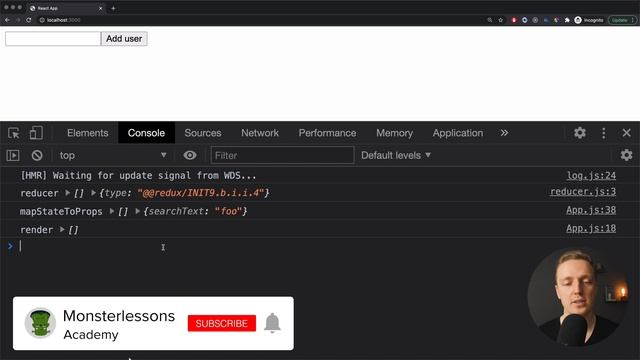
Task: Reload the localhost page
Action: tap(29, 20)
